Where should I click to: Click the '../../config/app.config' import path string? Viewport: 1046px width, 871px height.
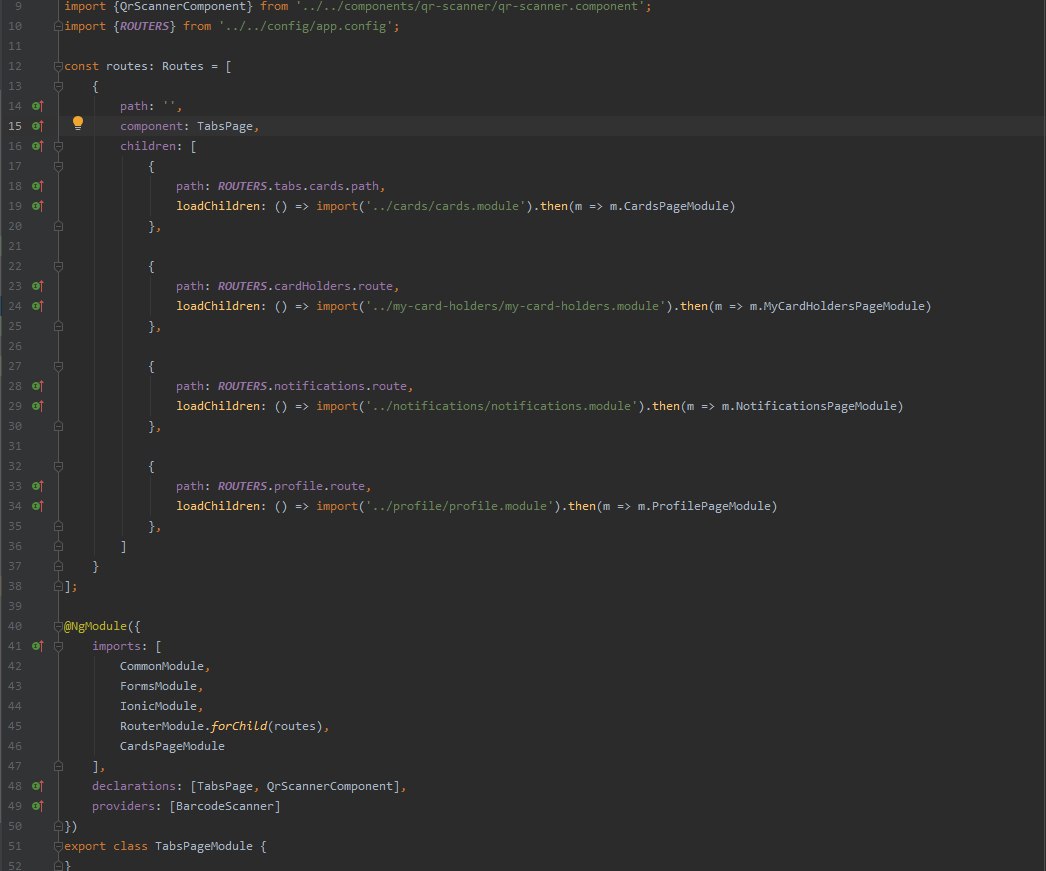[306, 26]
